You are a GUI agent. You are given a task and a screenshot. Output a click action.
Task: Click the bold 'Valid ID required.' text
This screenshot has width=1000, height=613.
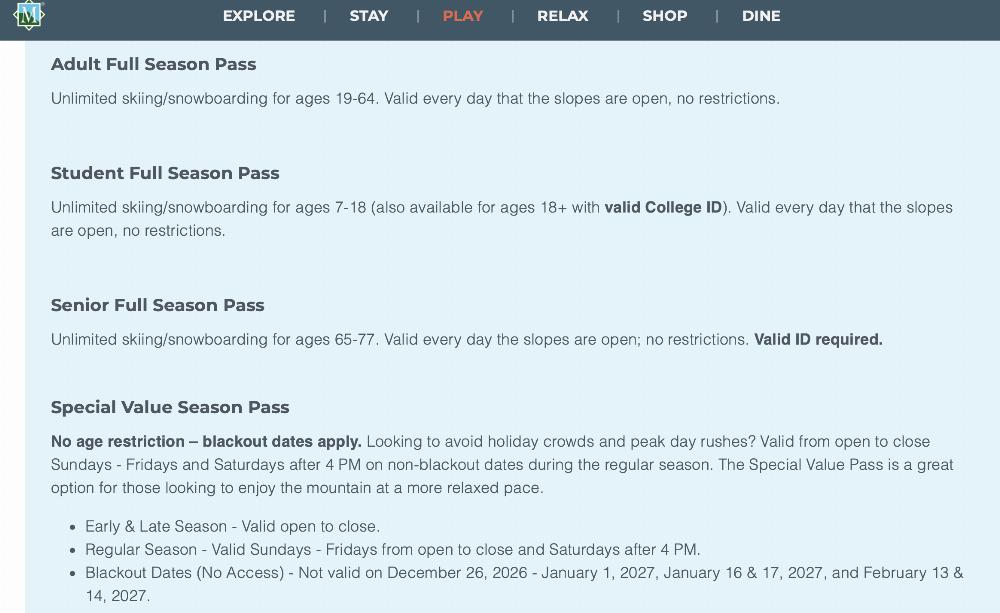818,340
